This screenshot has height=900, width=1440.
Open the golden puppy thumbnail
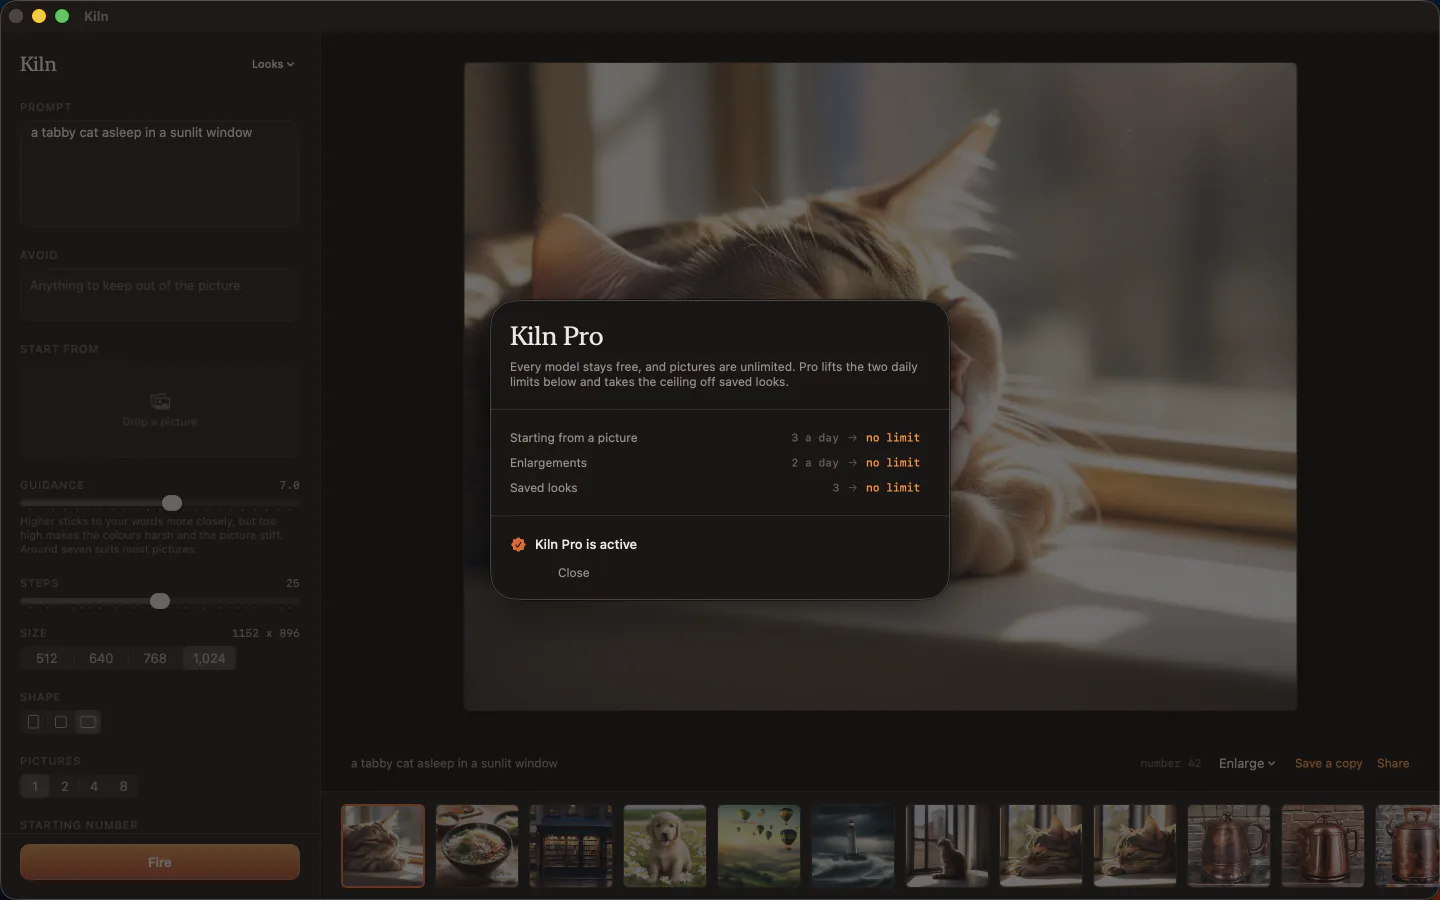[665, 846]
